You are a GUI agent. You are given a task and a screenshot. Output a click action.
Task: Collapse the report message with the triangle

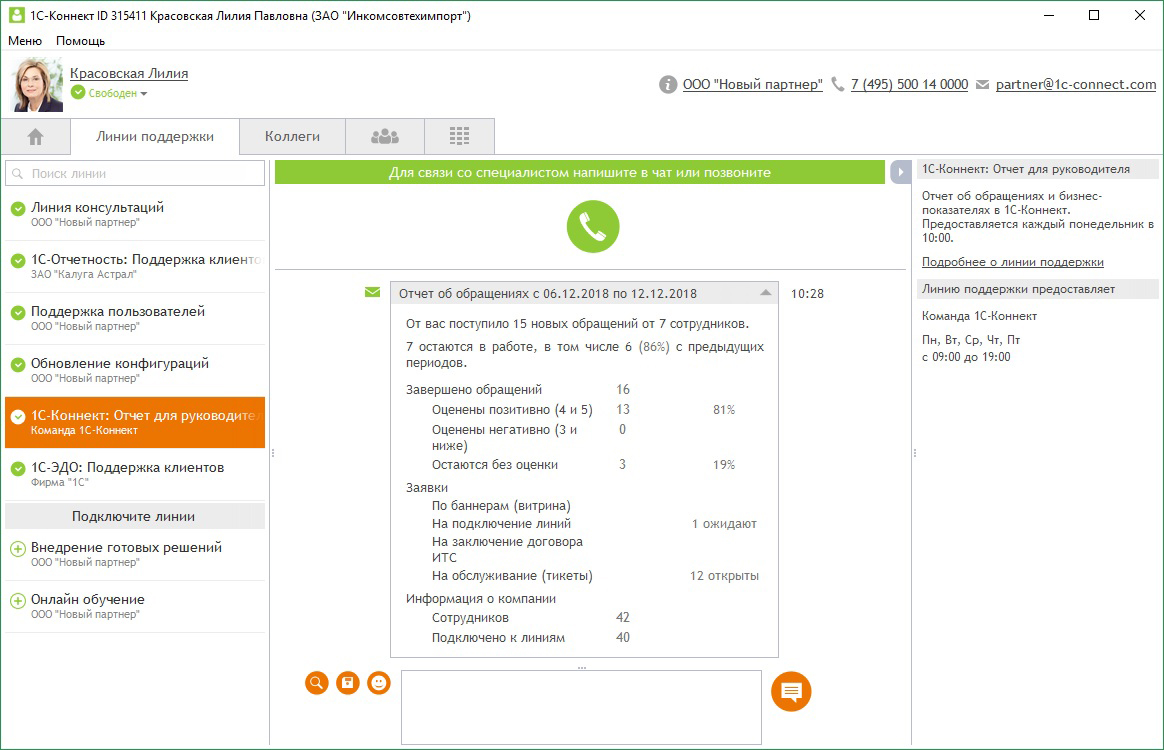(765, 293)
